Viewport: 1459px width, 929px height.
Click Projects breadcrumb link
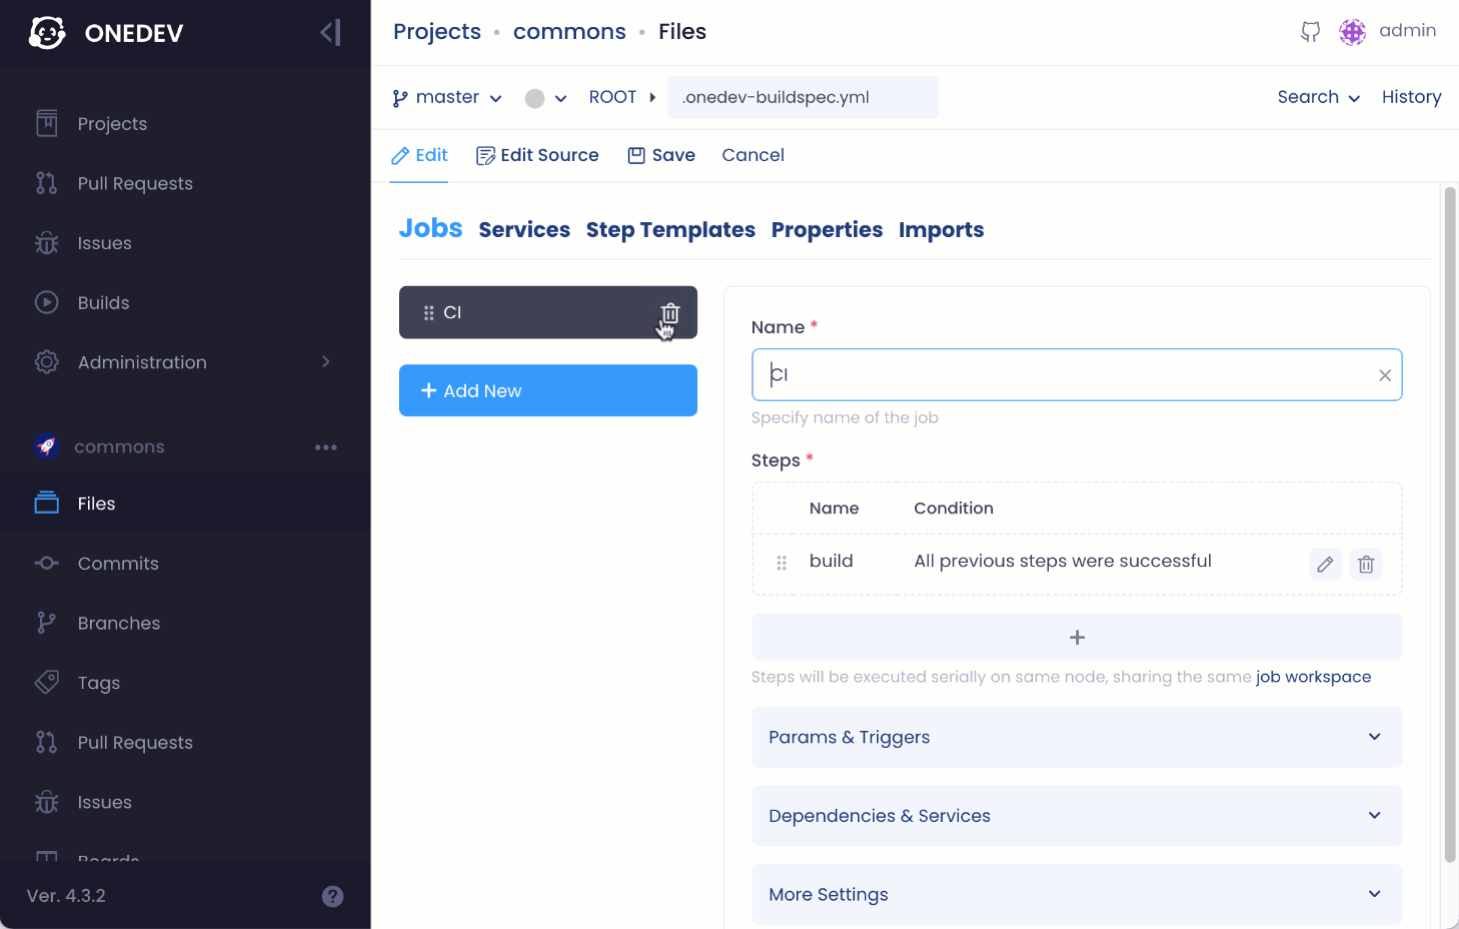coord(437,32)
